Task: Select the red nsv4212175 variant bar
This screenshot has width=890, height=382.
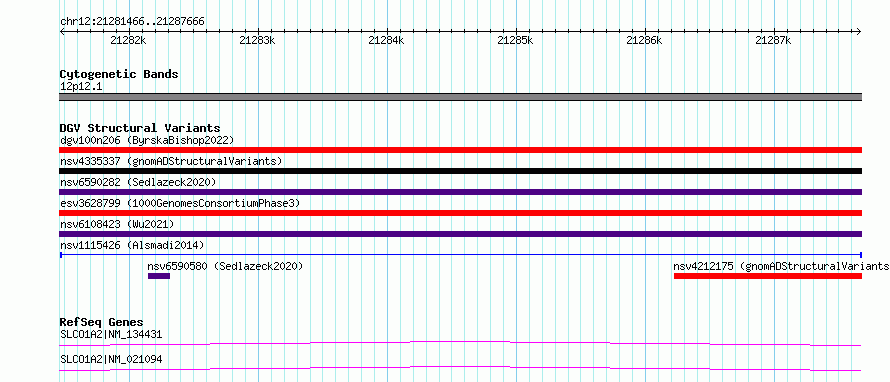Action: (768, 276)
